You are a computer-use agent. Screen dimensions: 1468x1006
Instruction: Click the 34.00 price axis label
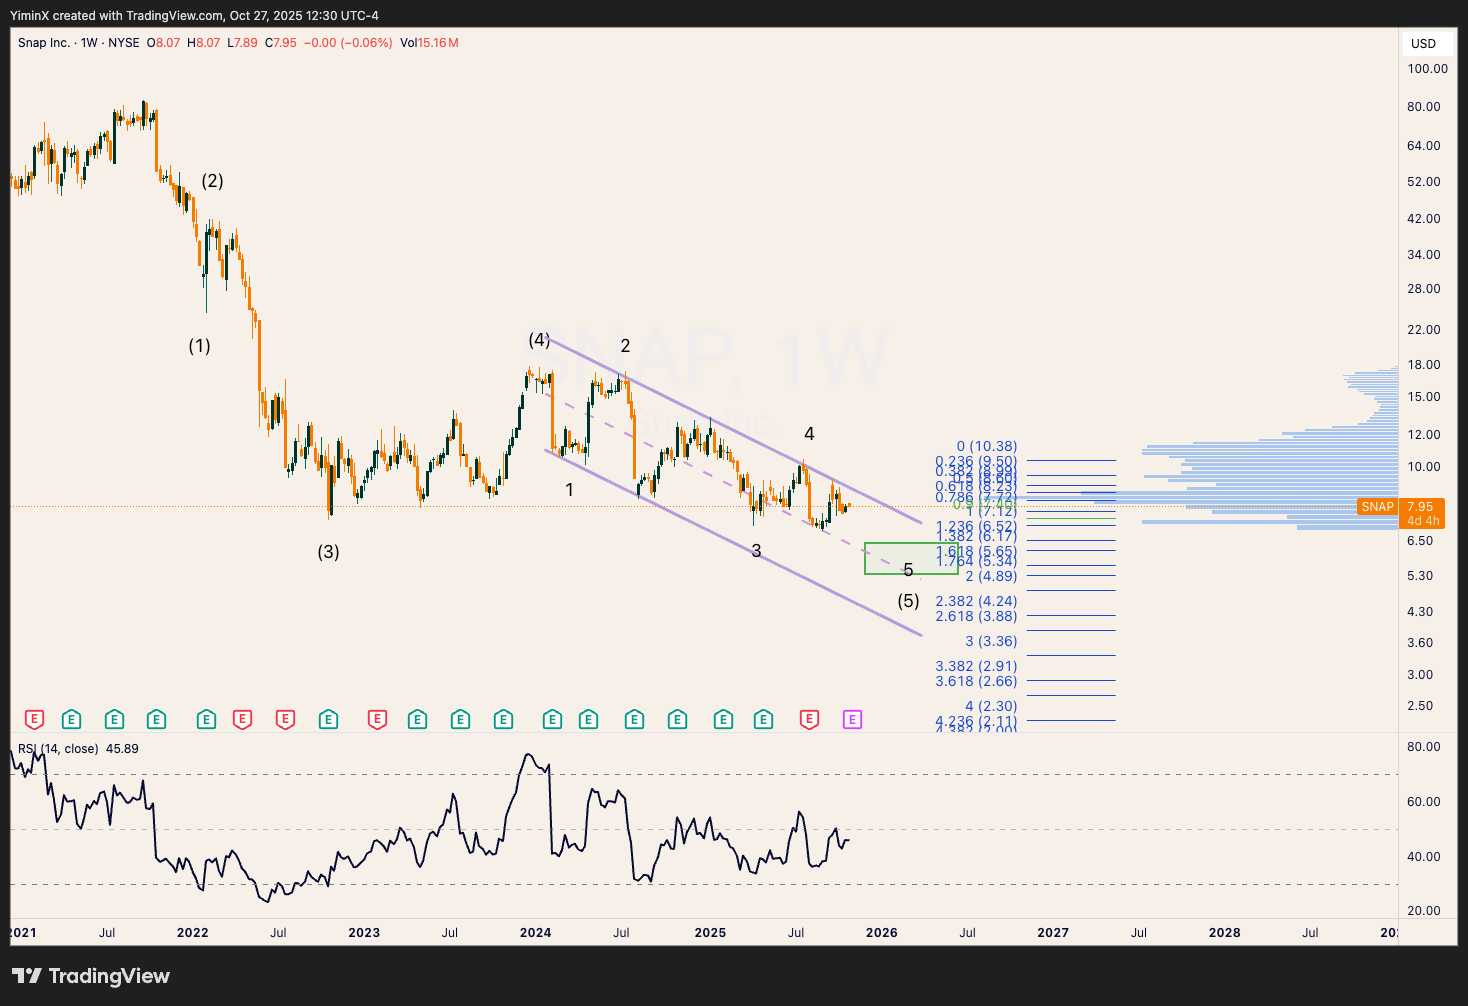coord(1424,255)
